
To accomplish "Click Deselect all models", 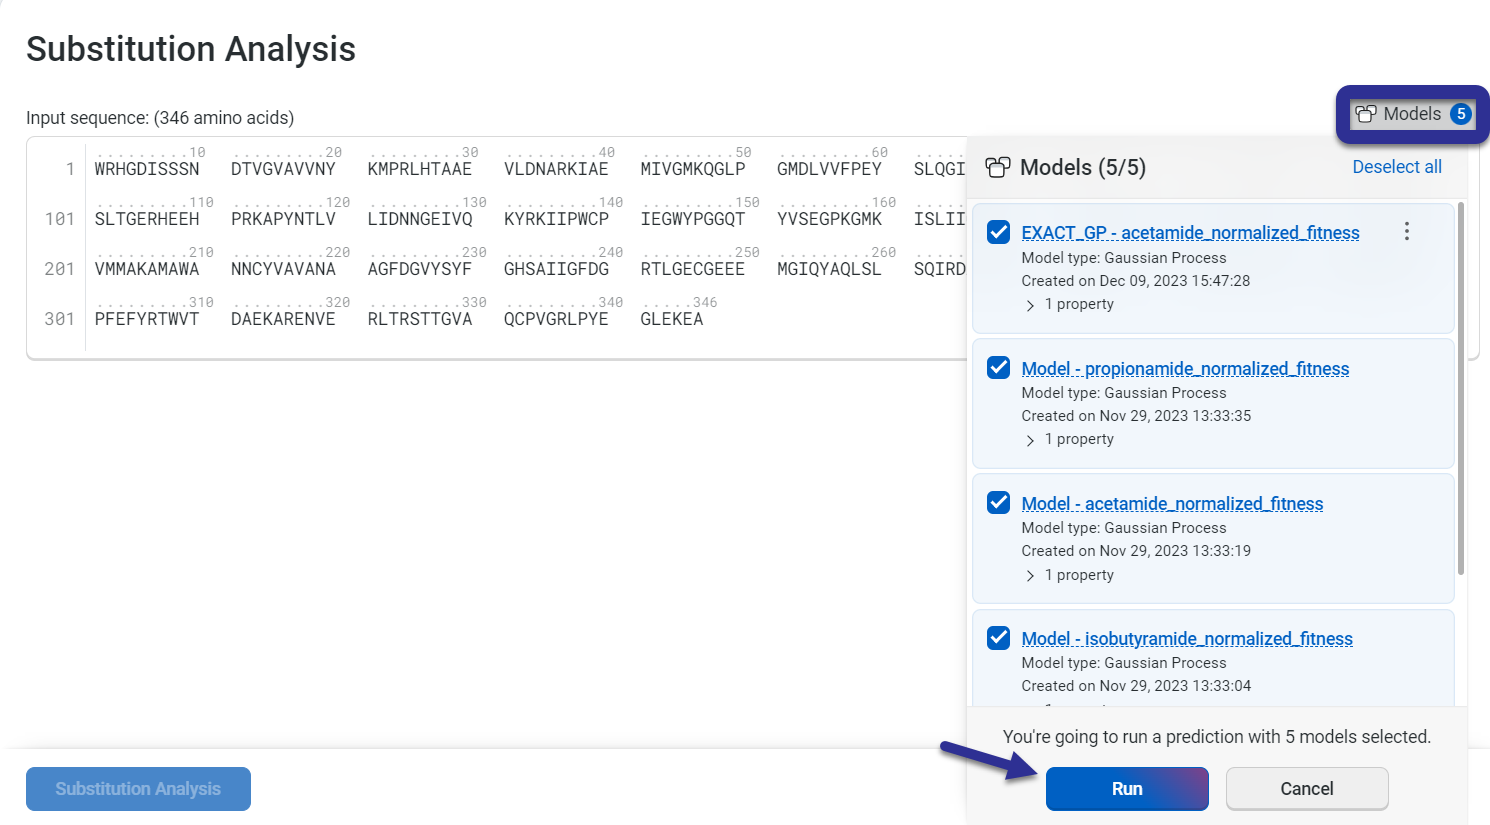I will 1396,167.
